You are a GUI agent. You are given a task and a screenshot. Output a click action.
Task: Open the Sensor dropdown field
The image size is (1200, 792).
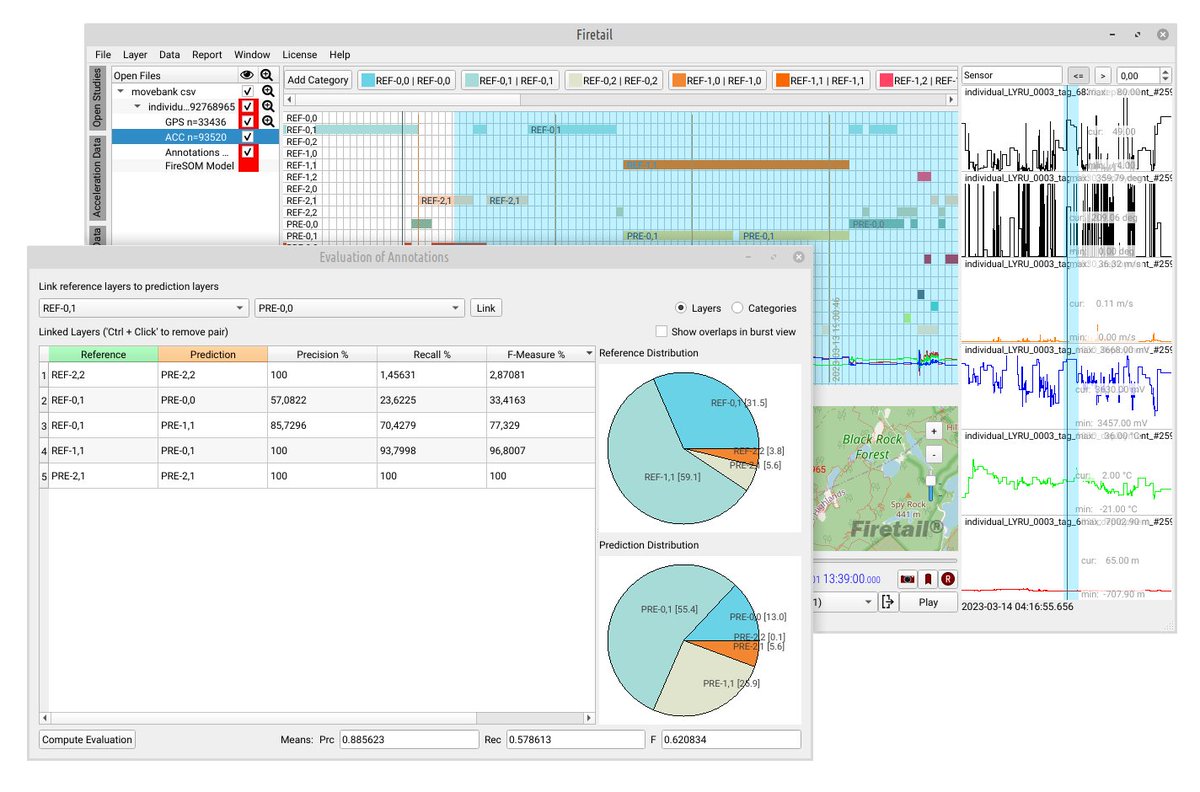[1012, 75]
